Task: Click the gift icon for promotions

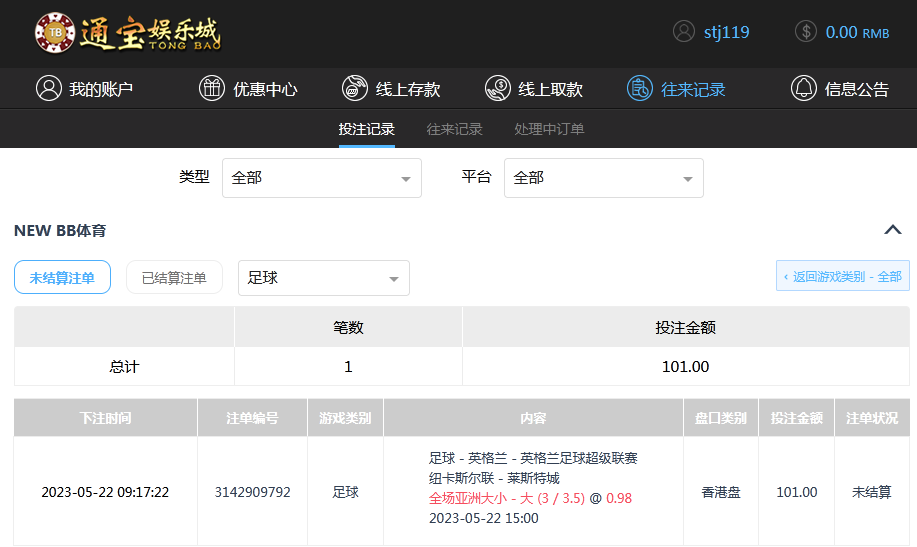Action: tap(212, 88)
